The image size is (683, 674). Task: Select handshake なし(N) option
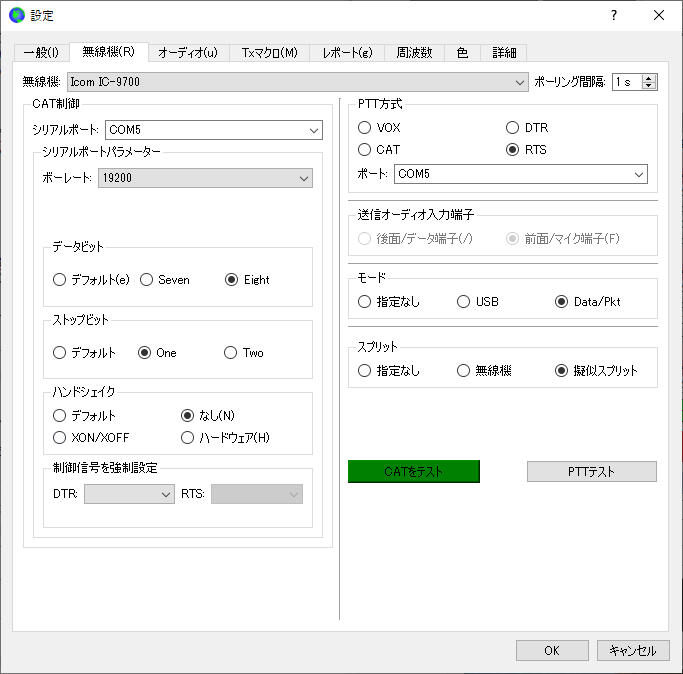208,416
